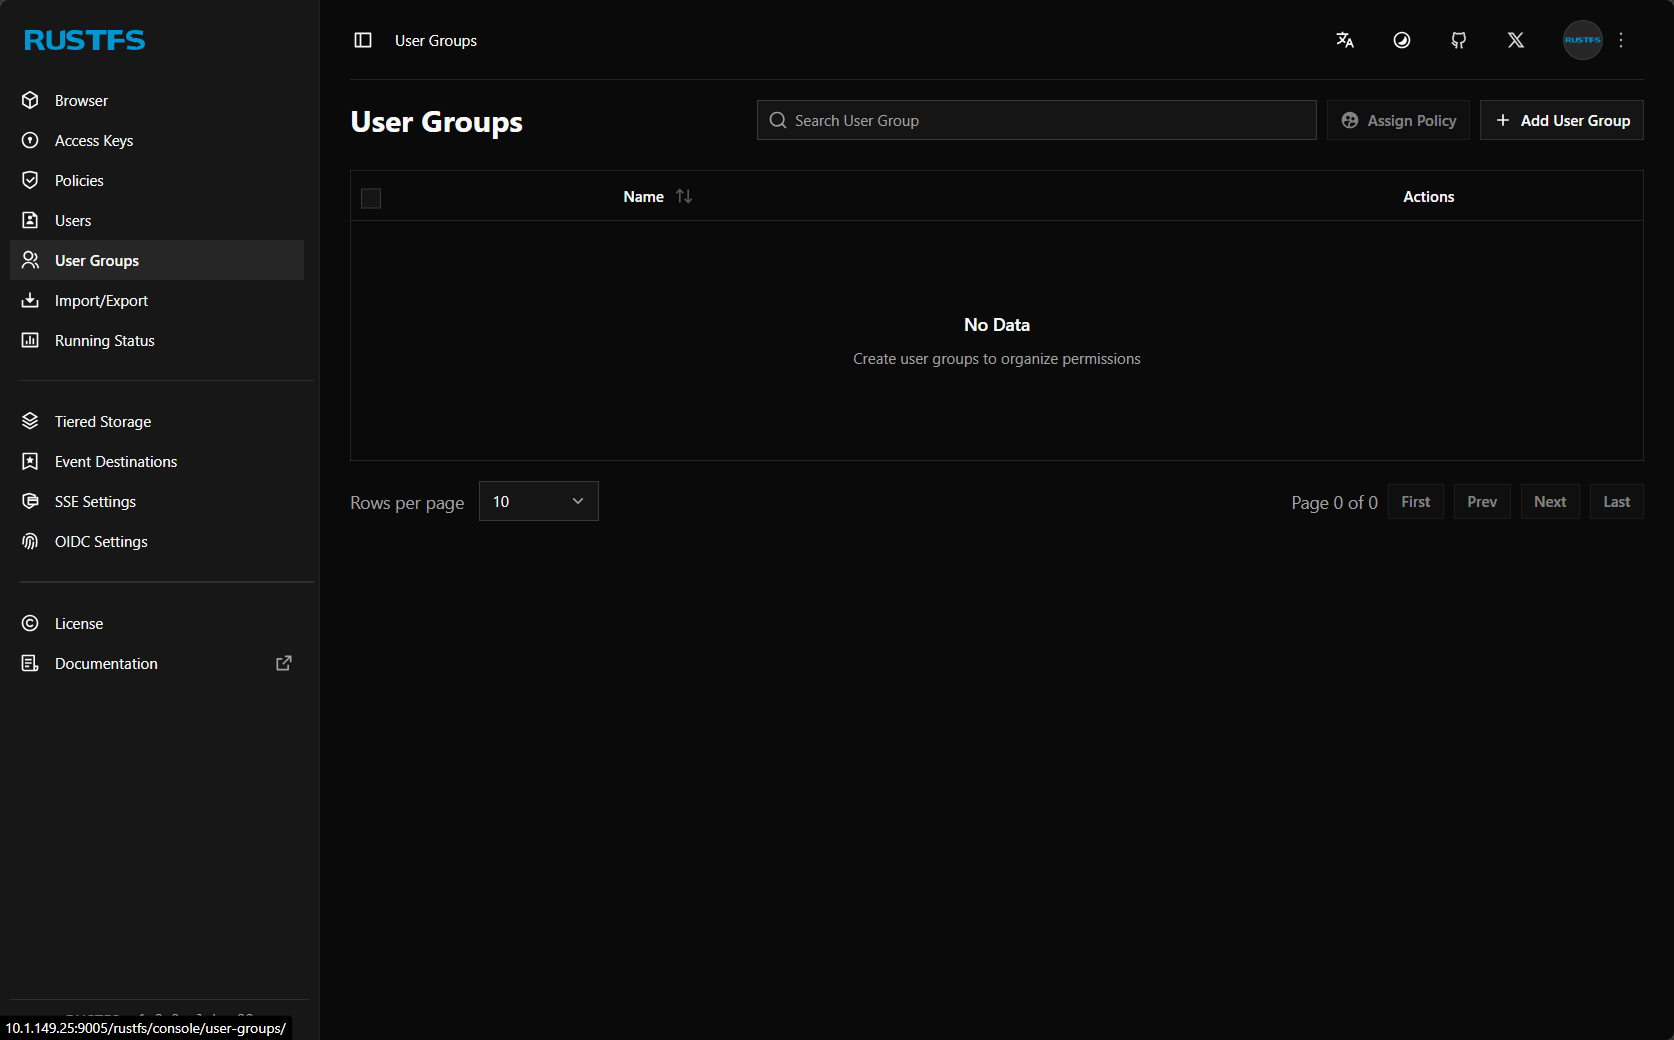Go to Policies in the sidebar
This screenshot has width=1674, height=1040.
pyautogui.click(x=79, y=181)
